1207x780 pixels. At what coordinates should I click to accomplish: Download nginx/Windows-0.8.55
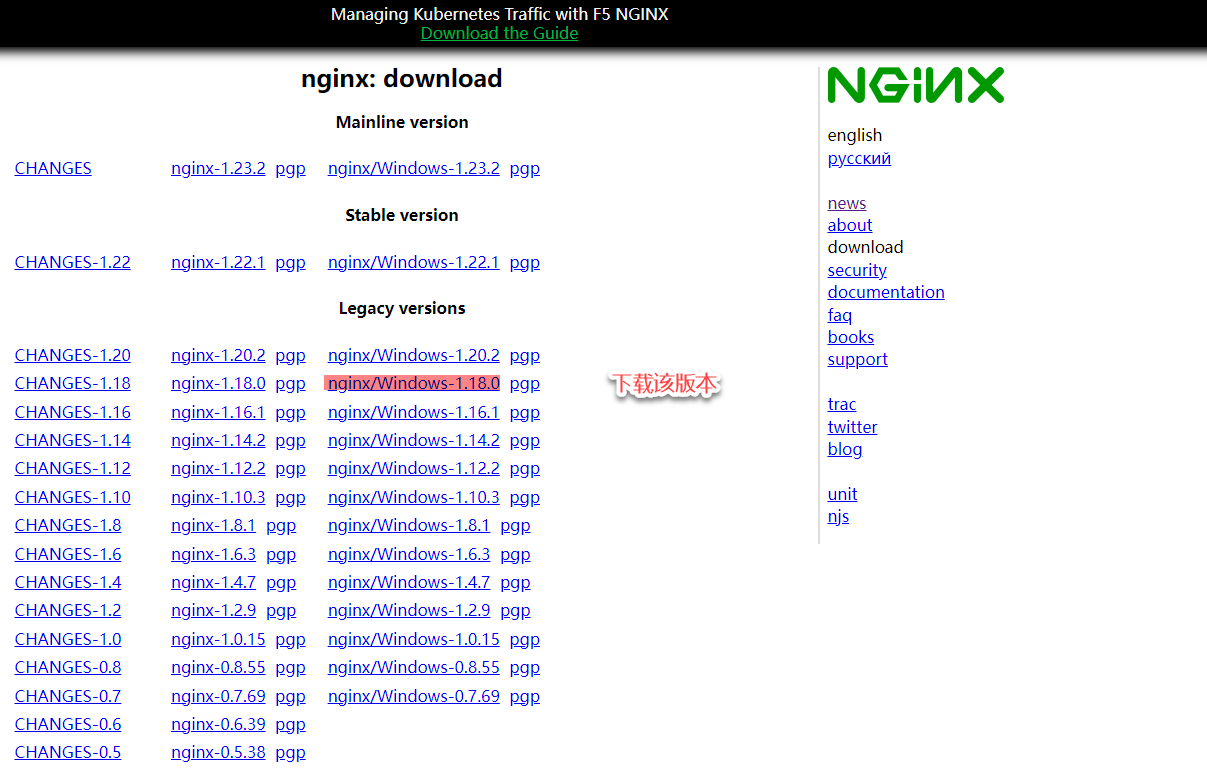tap(414, 667)
